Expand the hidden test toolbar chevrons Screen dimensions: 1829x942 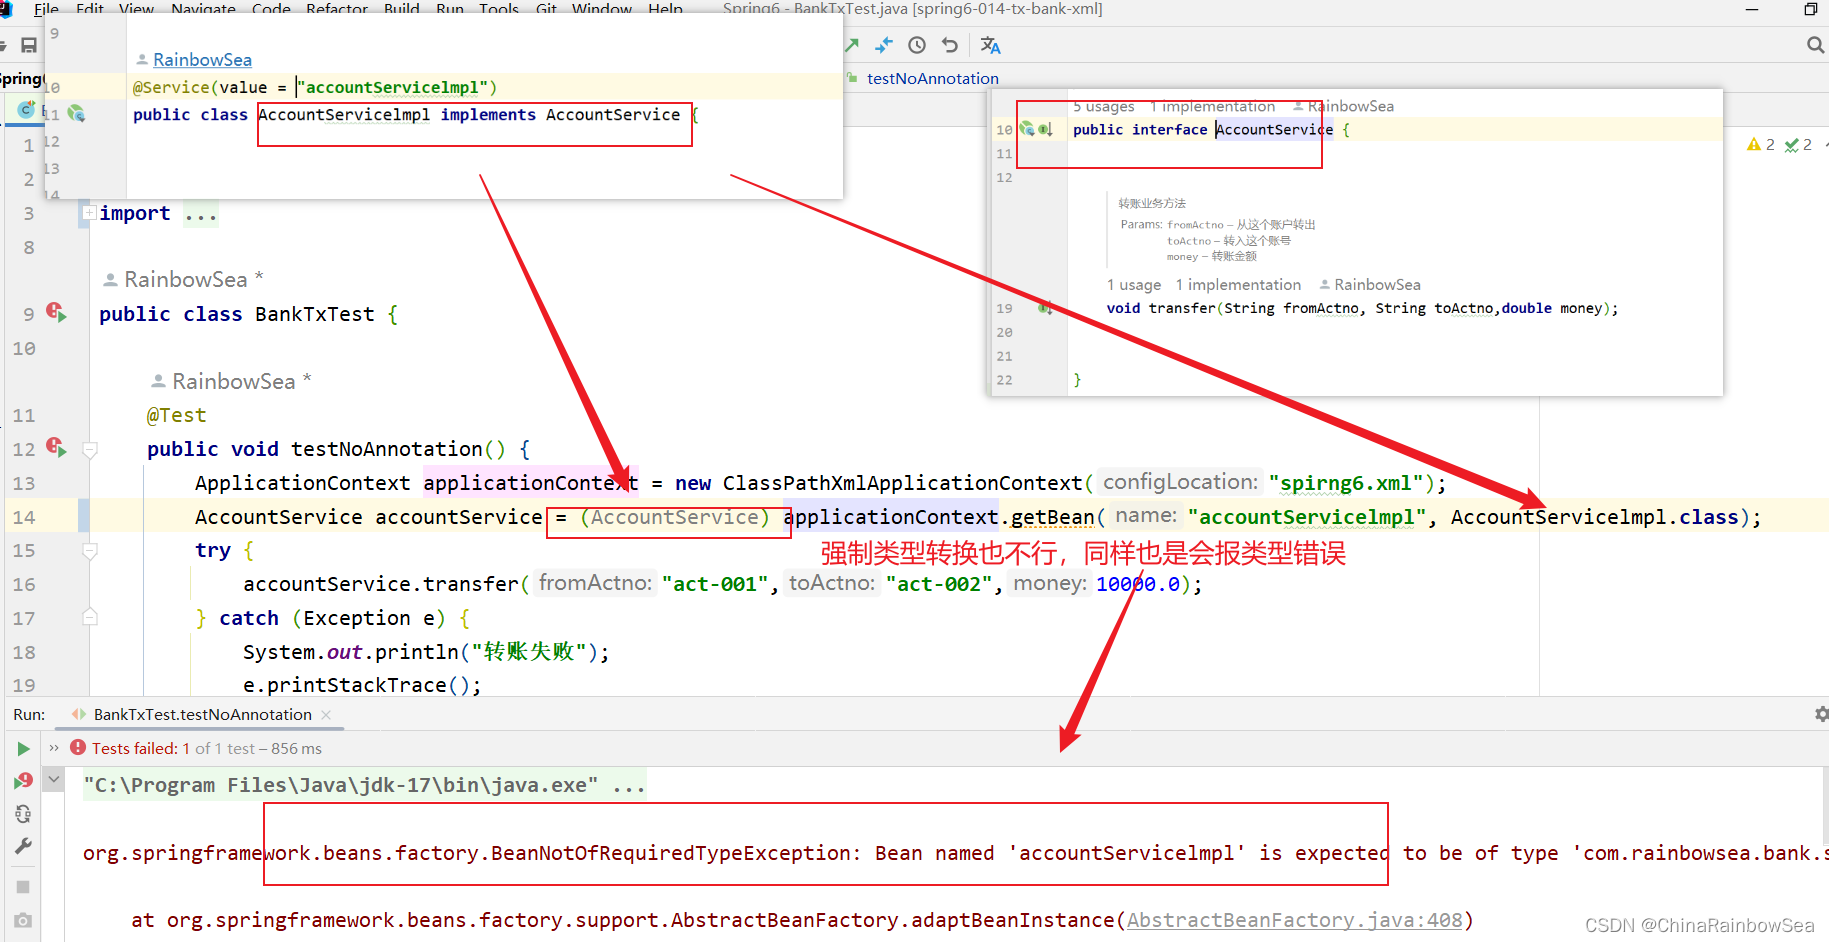click(54, 748)
